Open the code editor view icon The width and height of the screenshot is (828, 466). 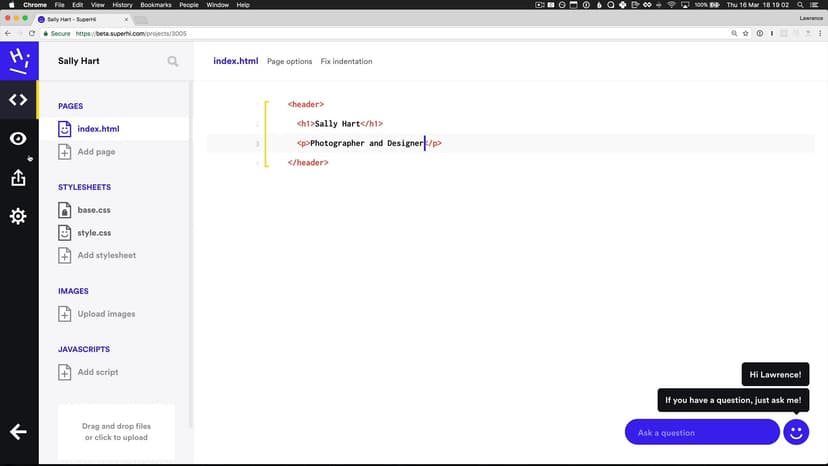[x=18, y=99]
